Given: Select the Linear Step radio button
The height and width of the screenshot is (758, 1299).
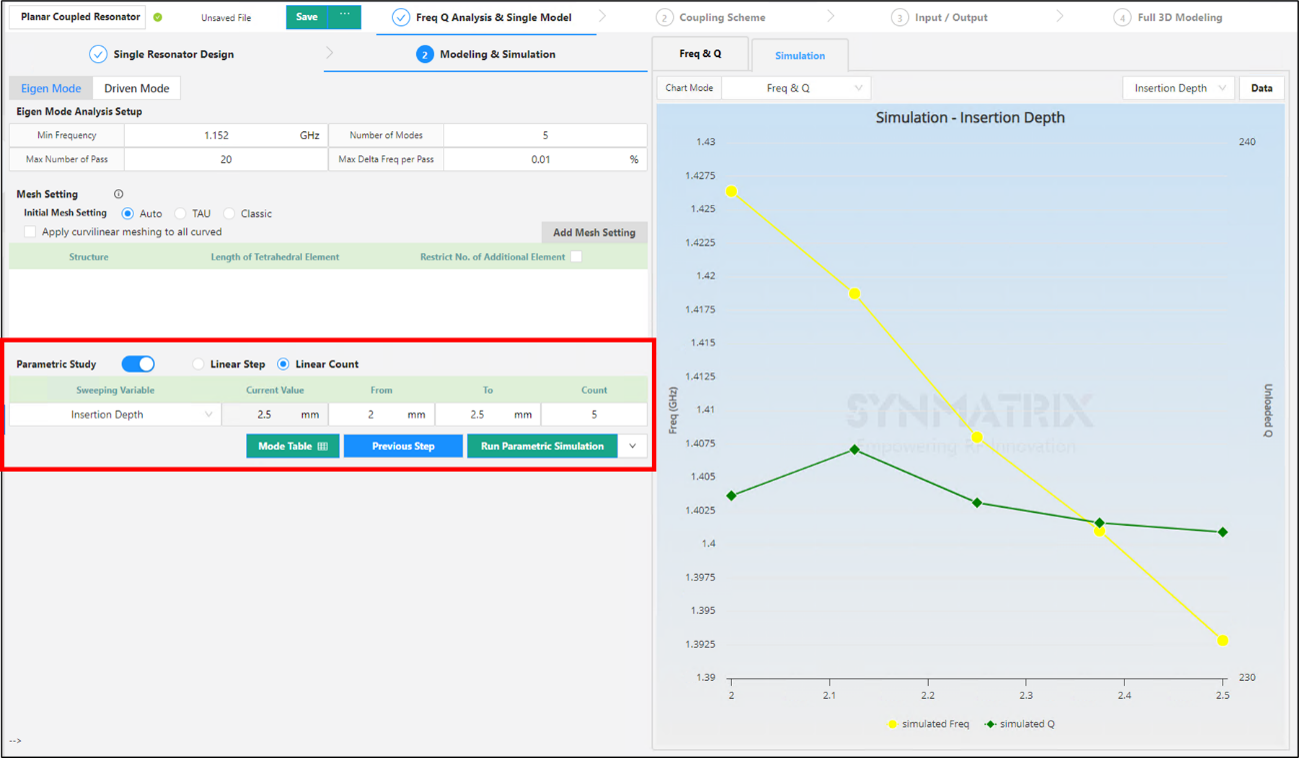Looking at the screenshot, I should [x=198, y=364].
